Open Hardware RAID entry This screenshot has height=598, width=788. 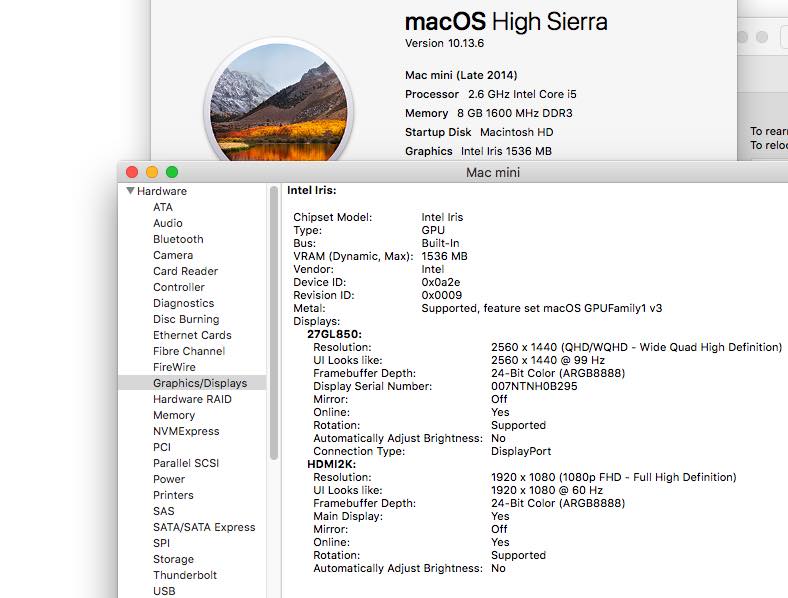point(192,399)
